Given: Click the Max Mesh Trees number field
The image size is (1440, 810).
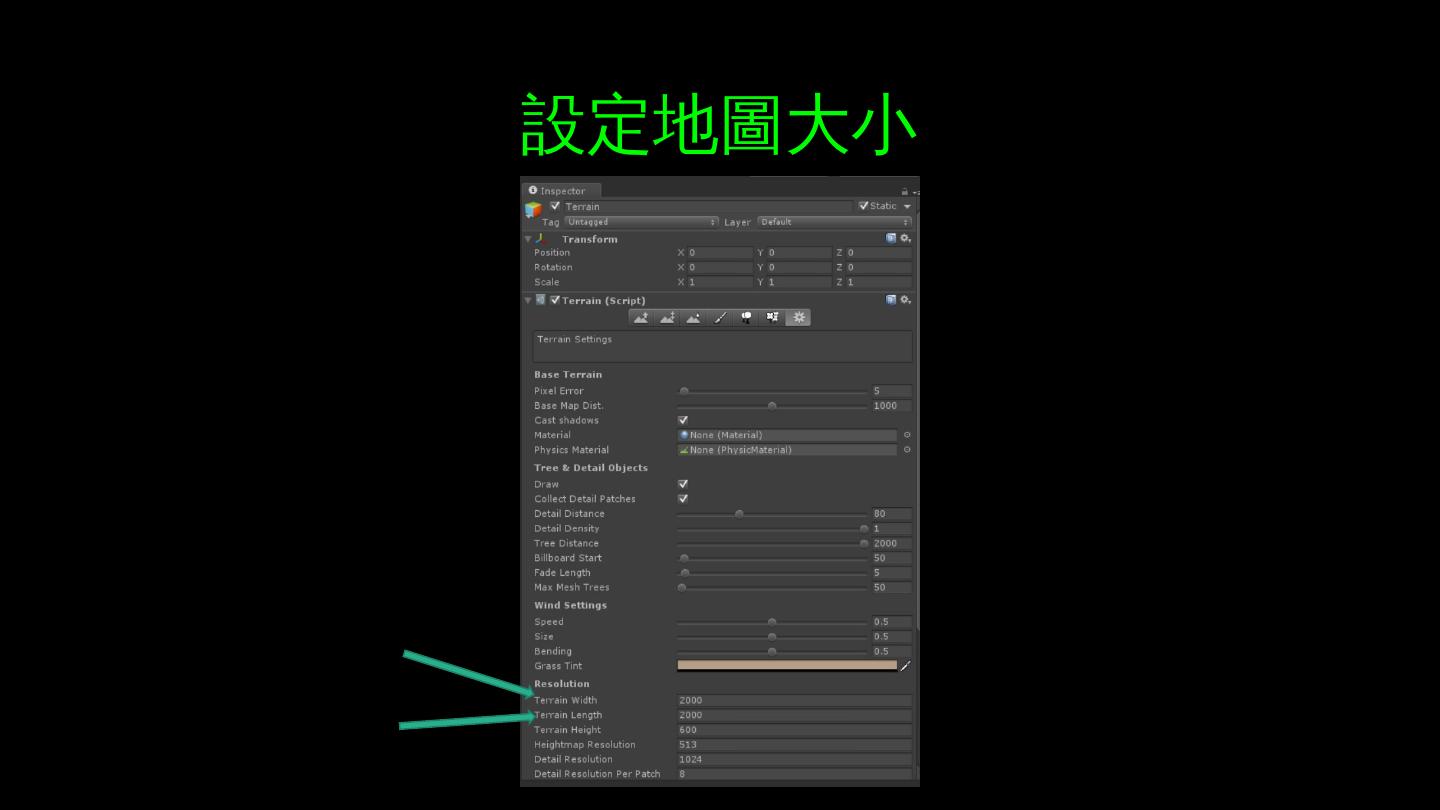Looking at the screenshot, I should pyautogui.click(x=892, y=588).
